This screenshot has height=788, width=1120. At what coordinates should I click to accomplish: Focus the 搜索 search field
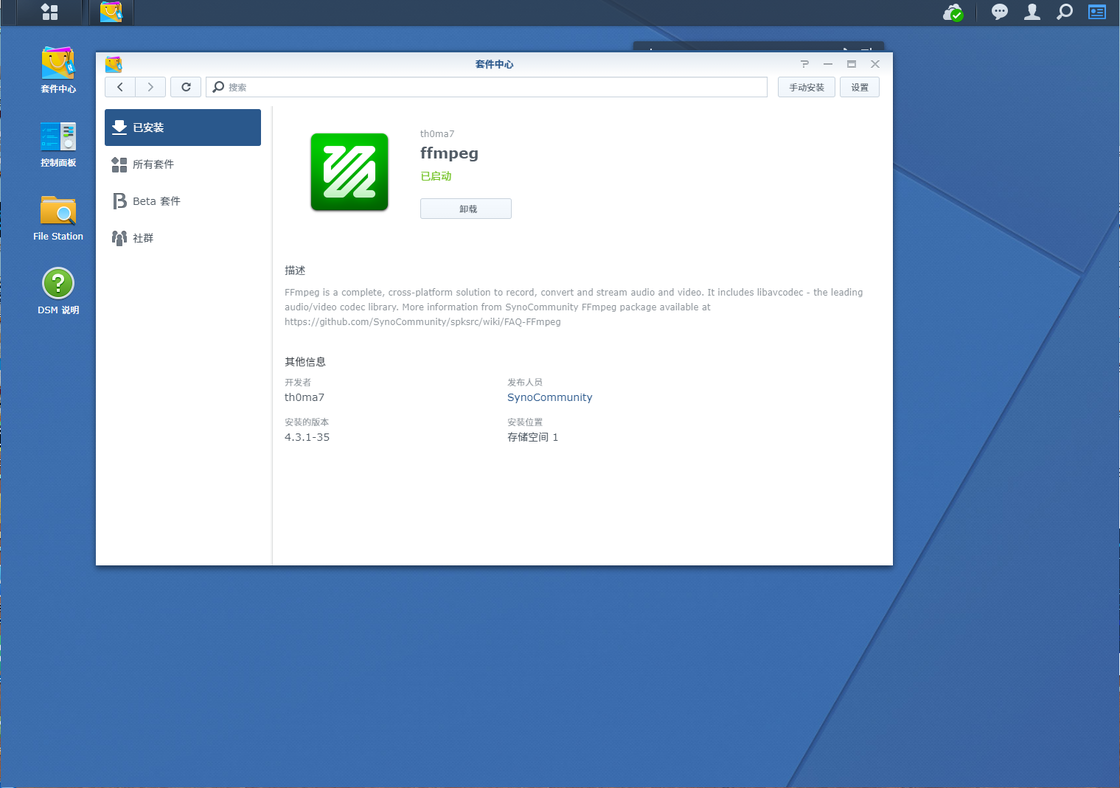[486, 87]
